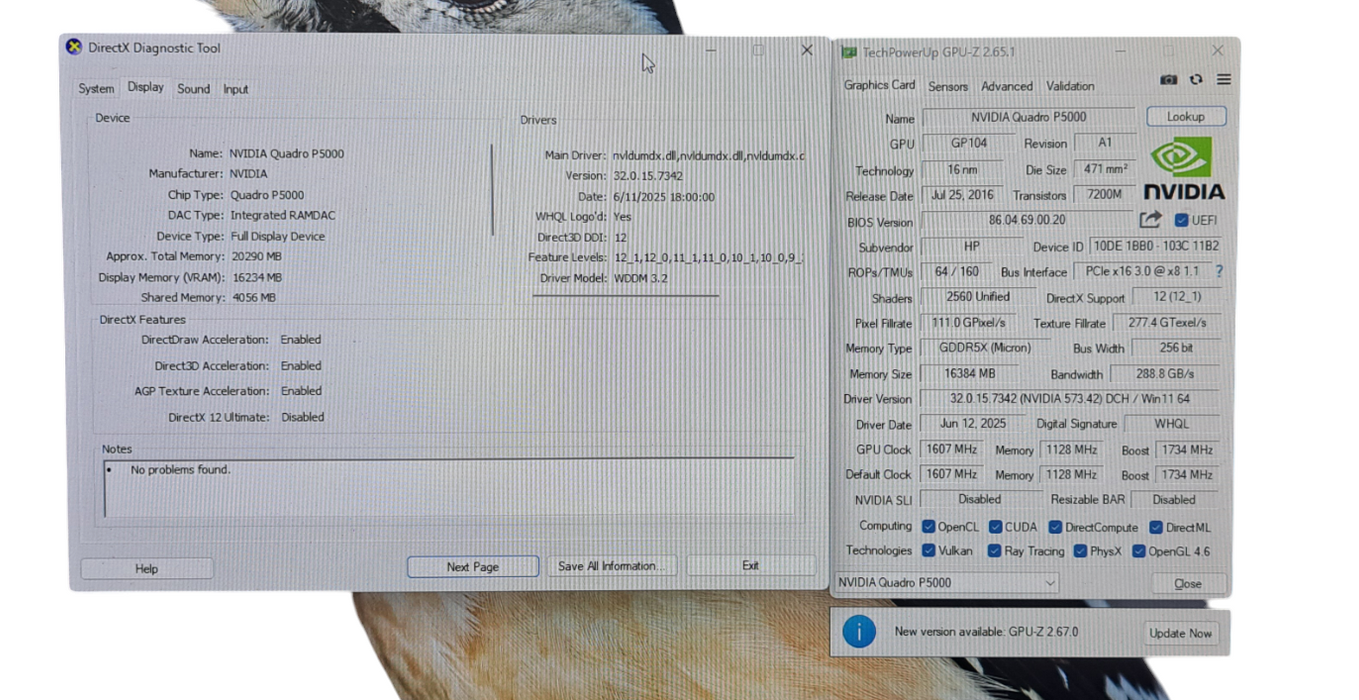Click the Lookup button in GPU-Z

pyautogui.click(x=1186, y=117)
